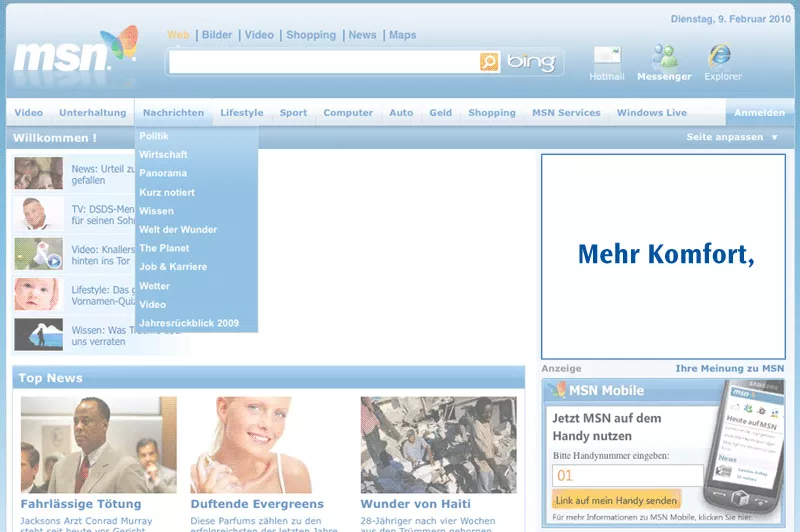
Task: Open the News: Urteil headline link
Action: 103,174
